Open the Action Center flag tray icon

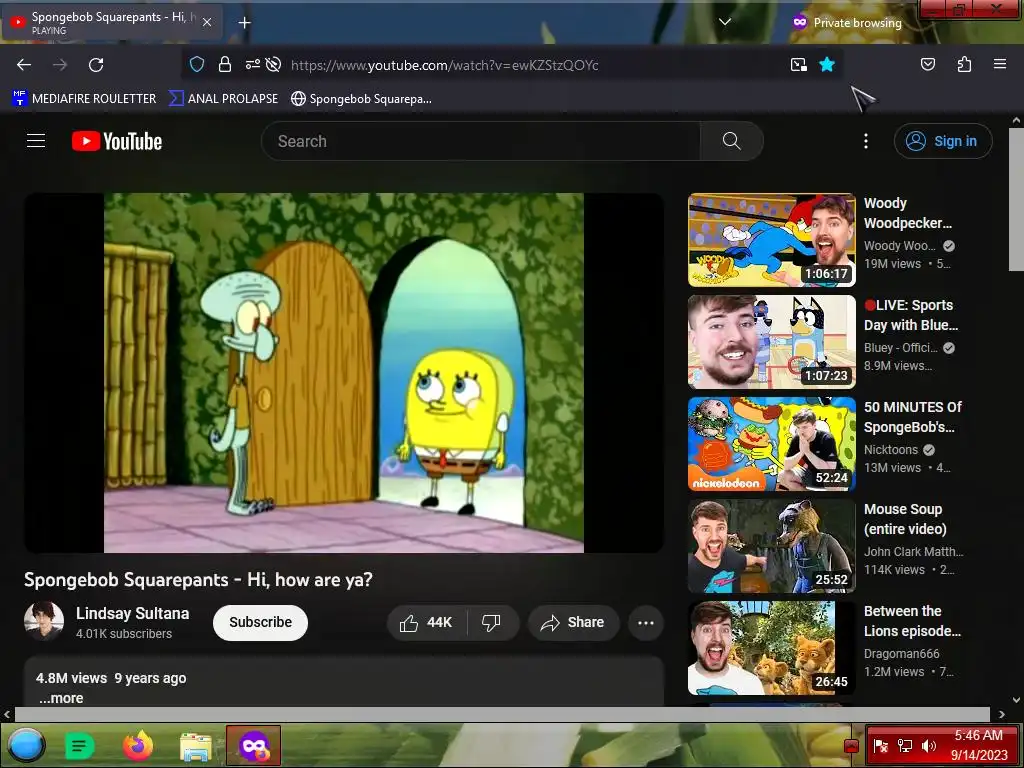880,746
